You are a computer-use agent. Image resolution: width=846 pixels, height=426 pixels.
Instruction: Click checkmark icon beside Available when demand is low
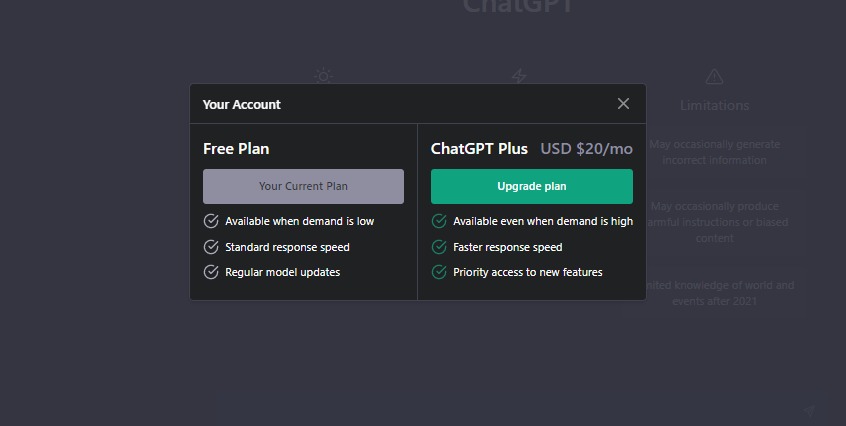(x=211, y=221)
